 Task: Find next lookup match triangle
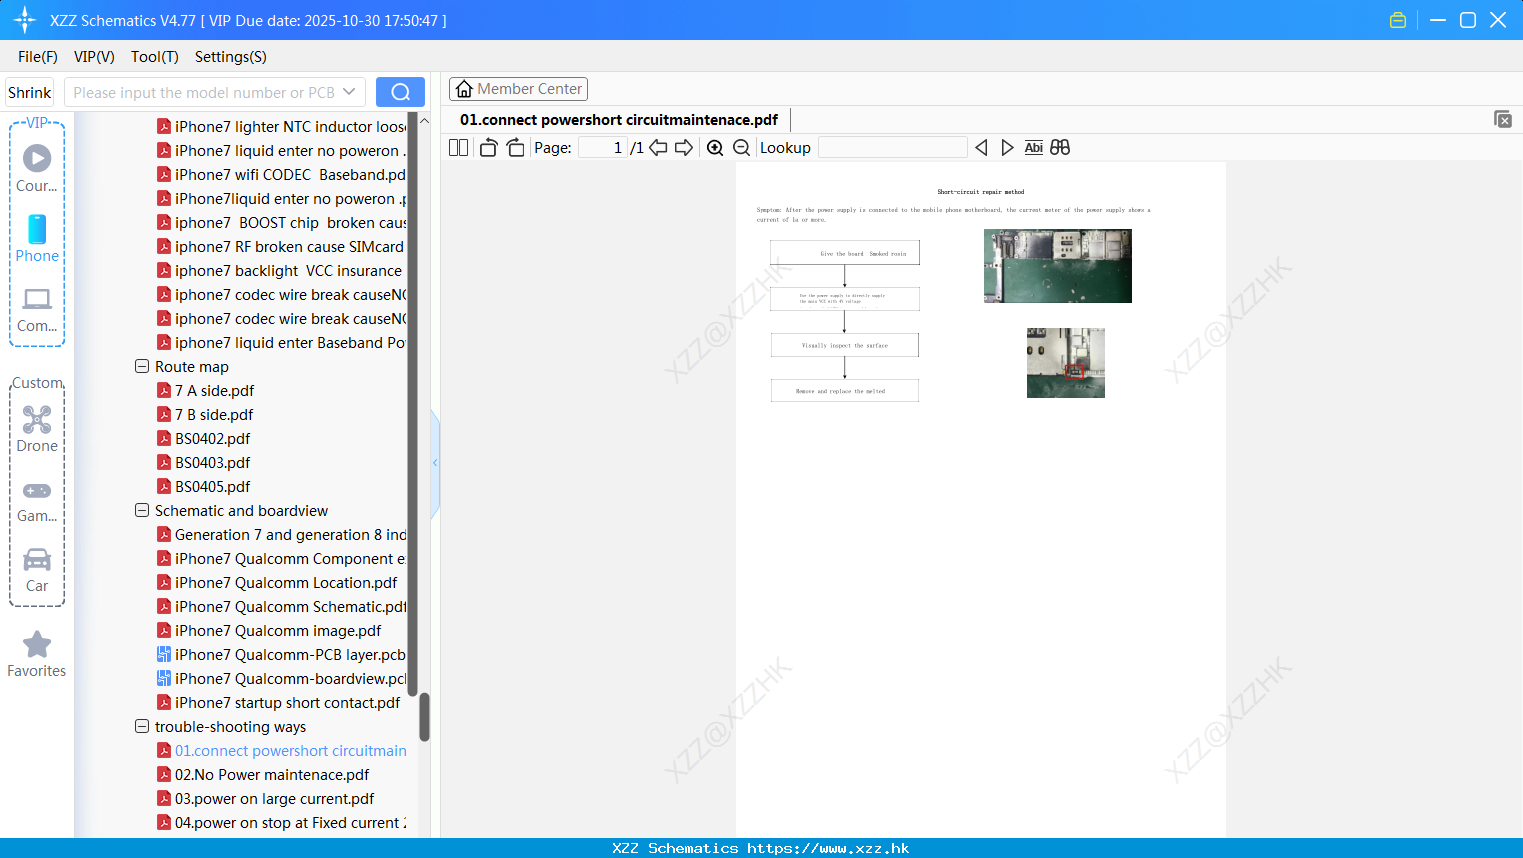pyautogui.click(x=1007, y=148)
